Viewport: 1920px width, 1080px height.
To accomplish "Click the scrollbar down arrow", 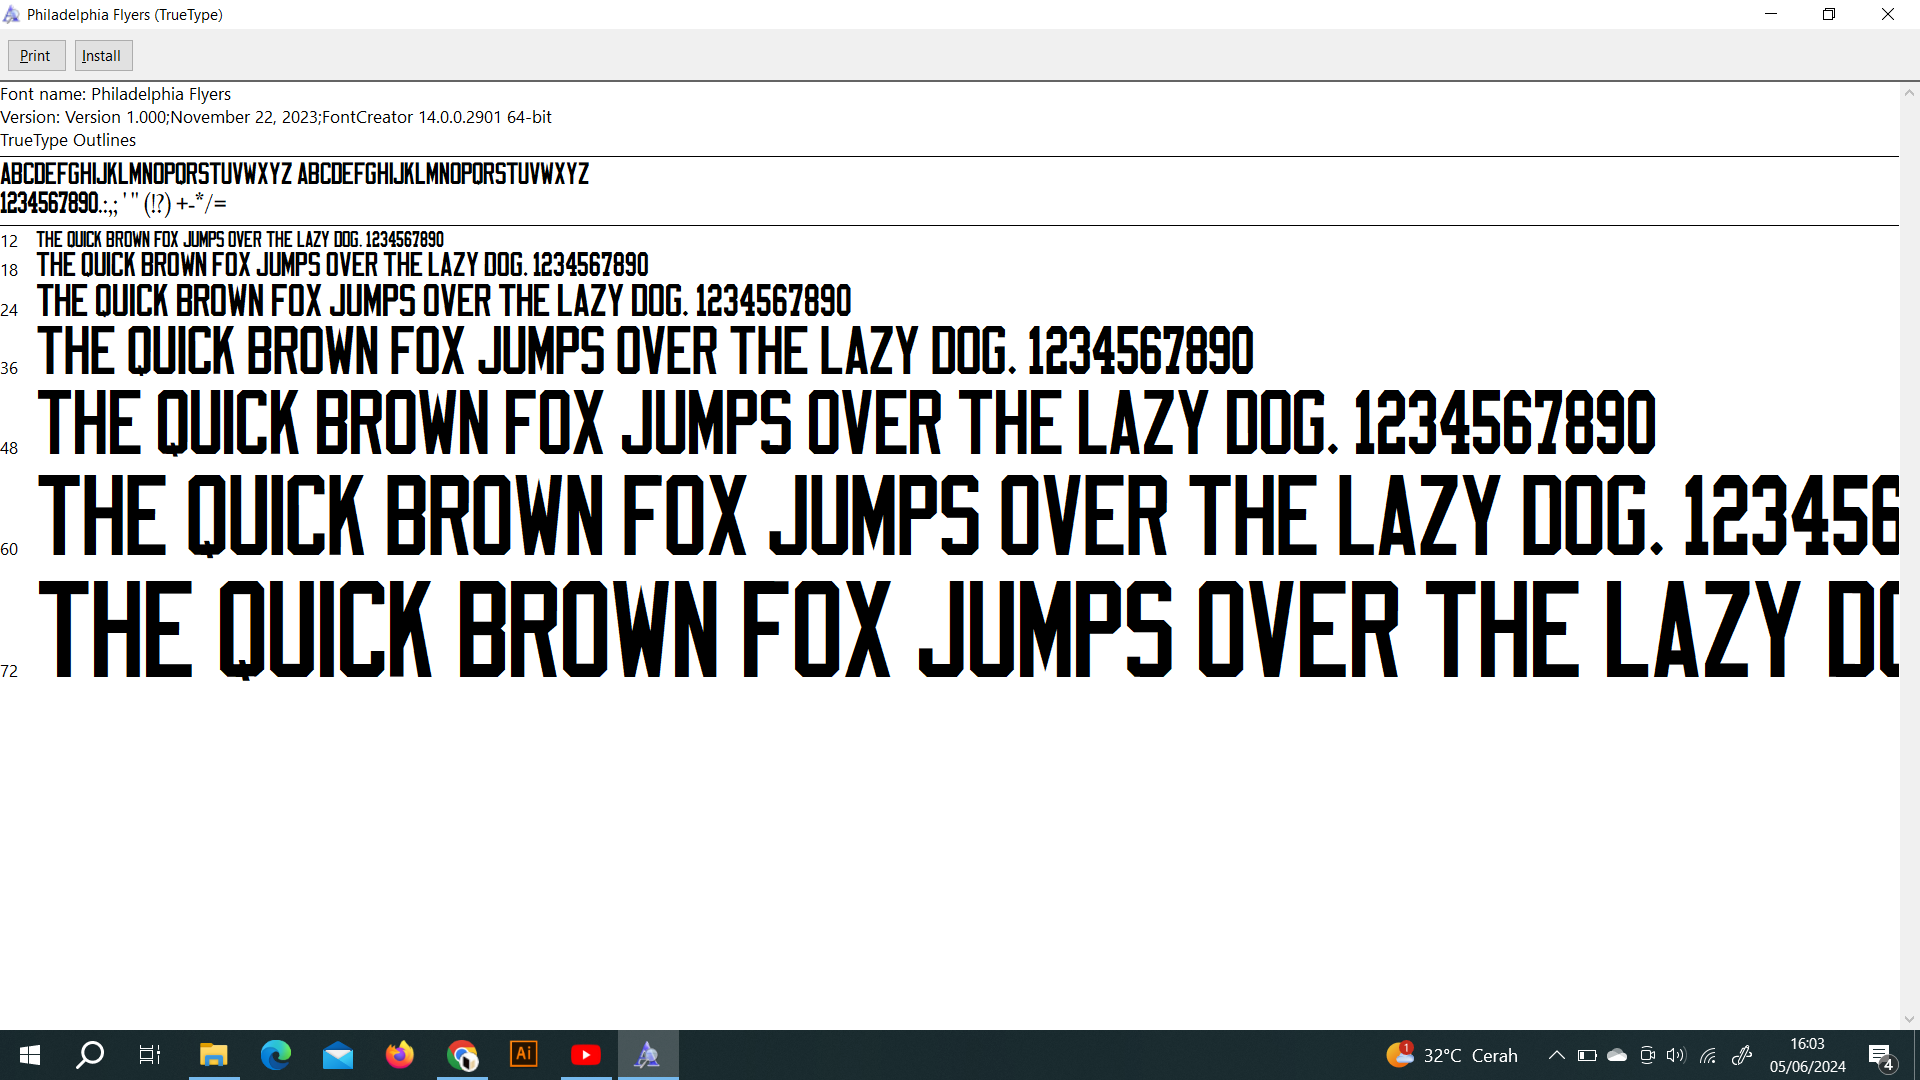I will coord(1909,1019).
